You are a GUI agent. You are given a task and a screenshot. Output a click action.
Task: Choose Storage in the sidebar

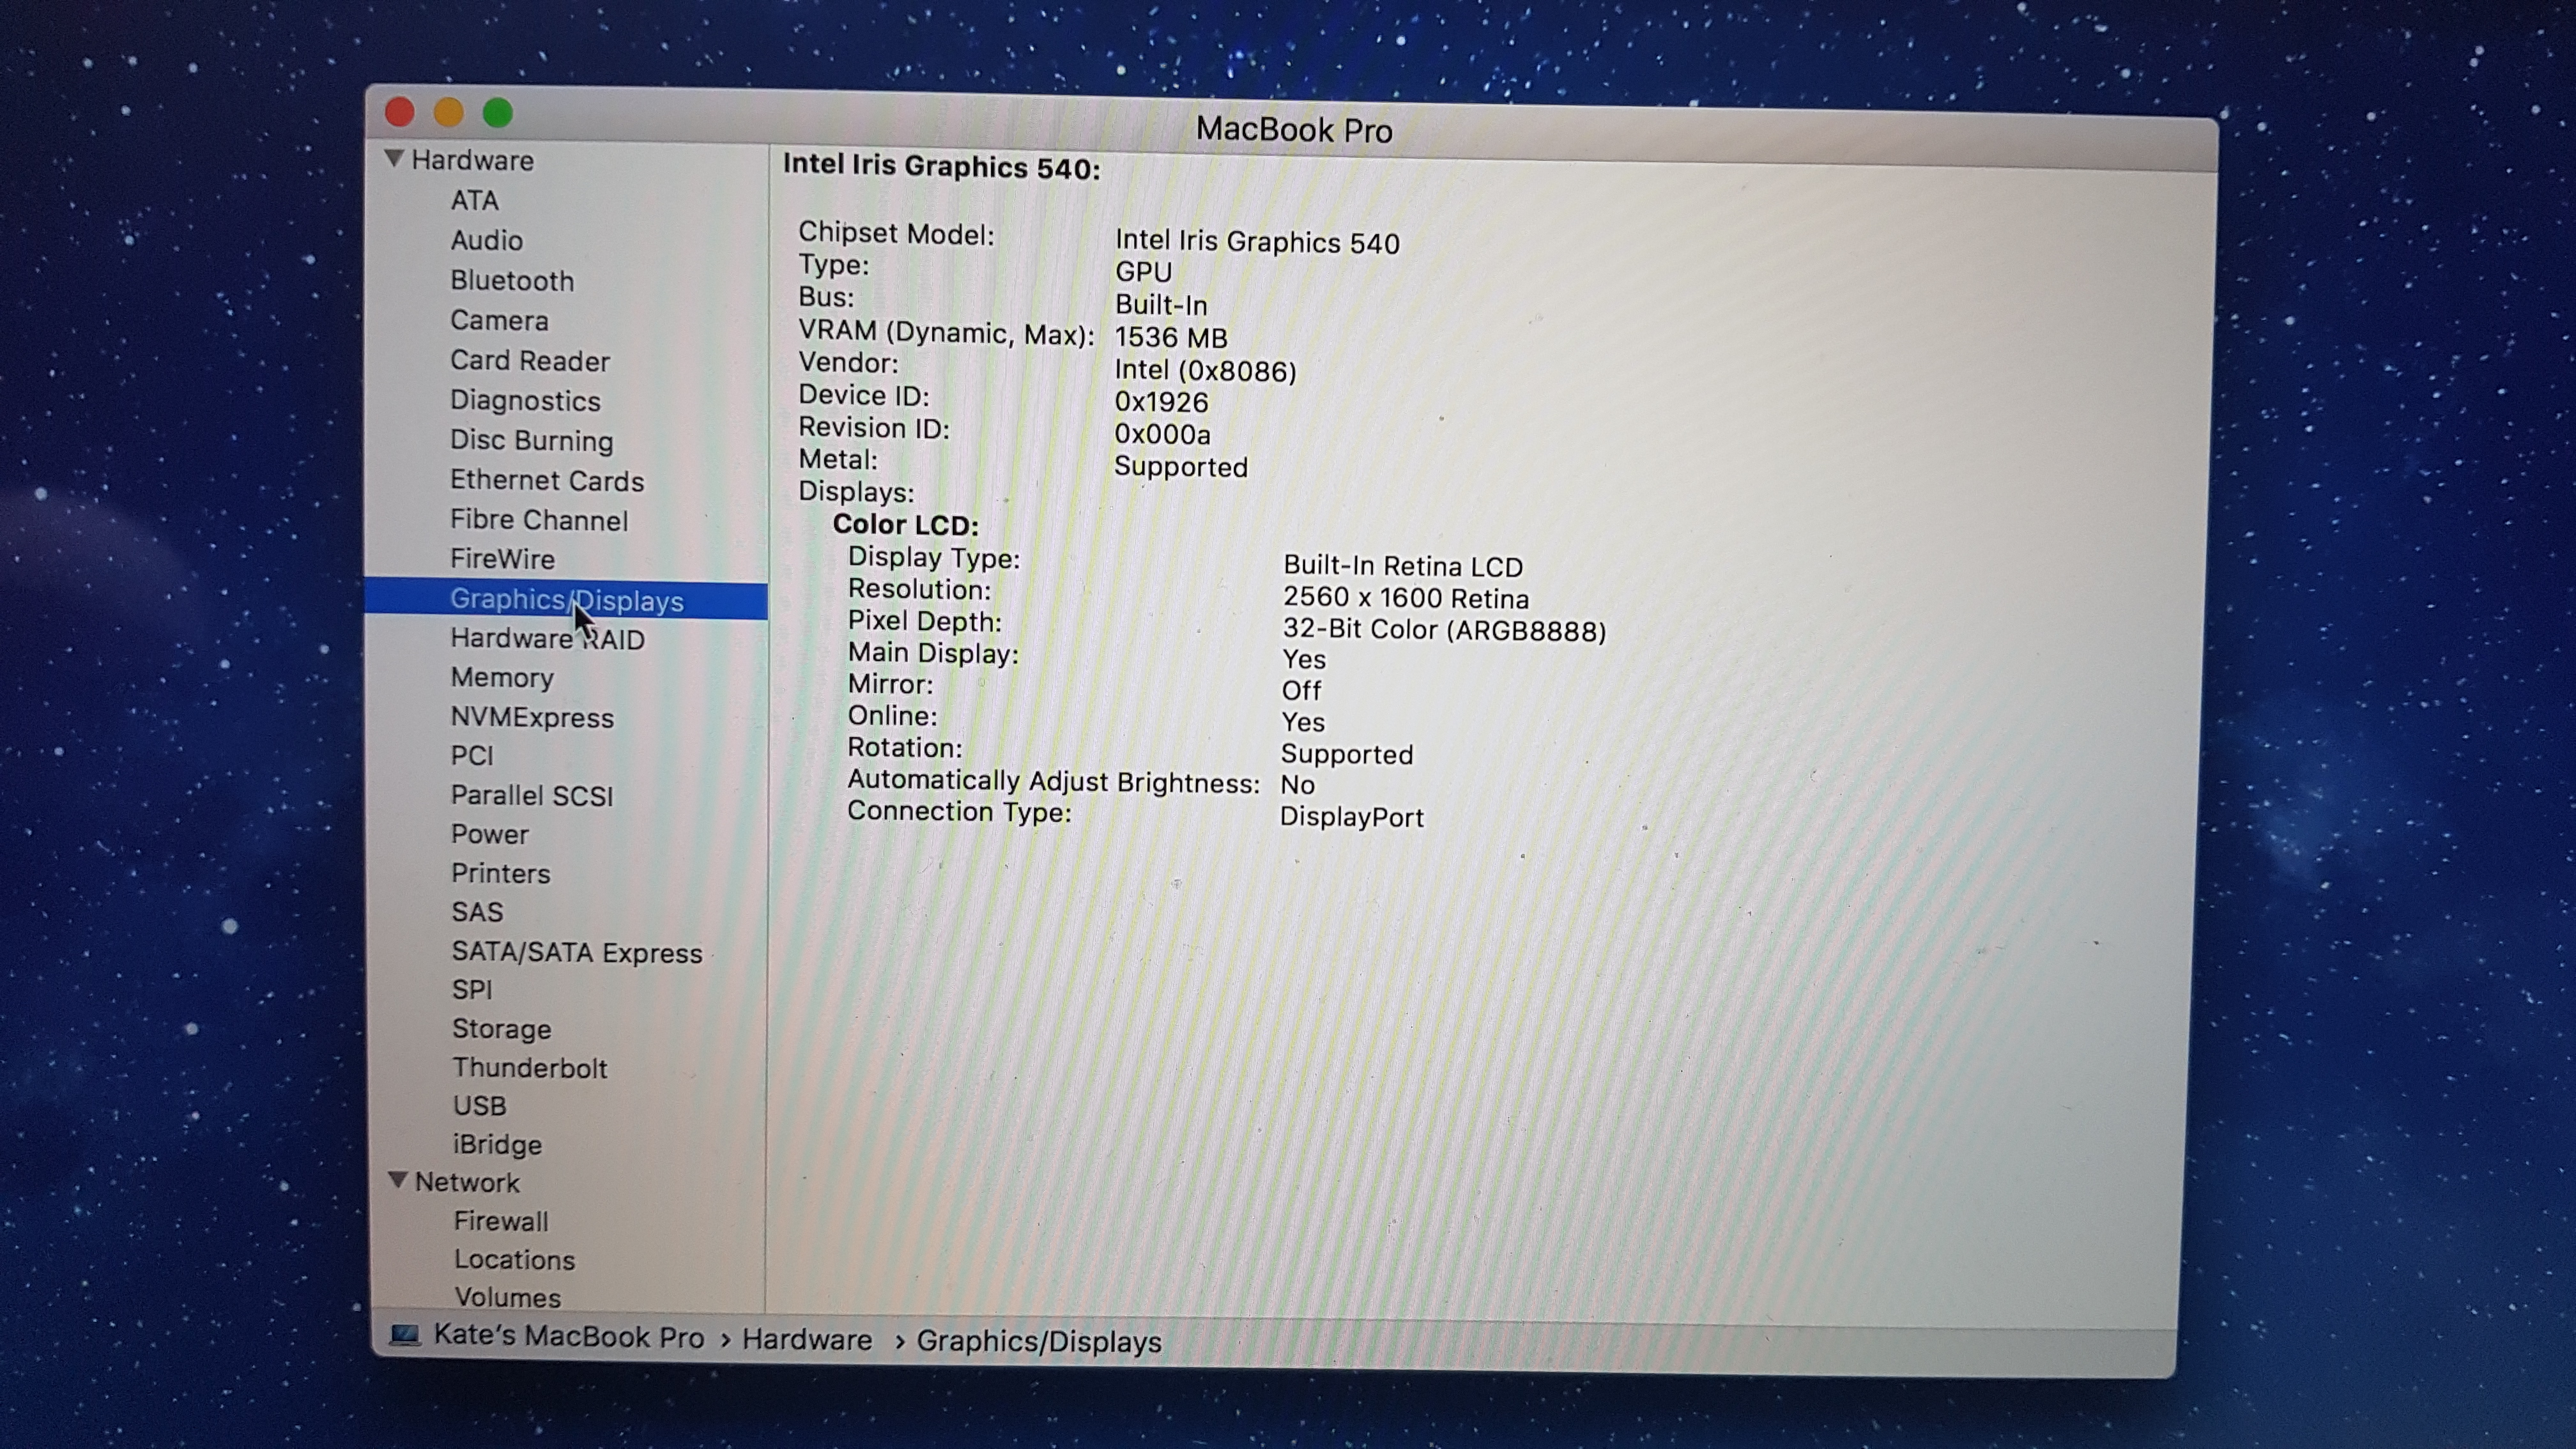(x=501, y=1029)
